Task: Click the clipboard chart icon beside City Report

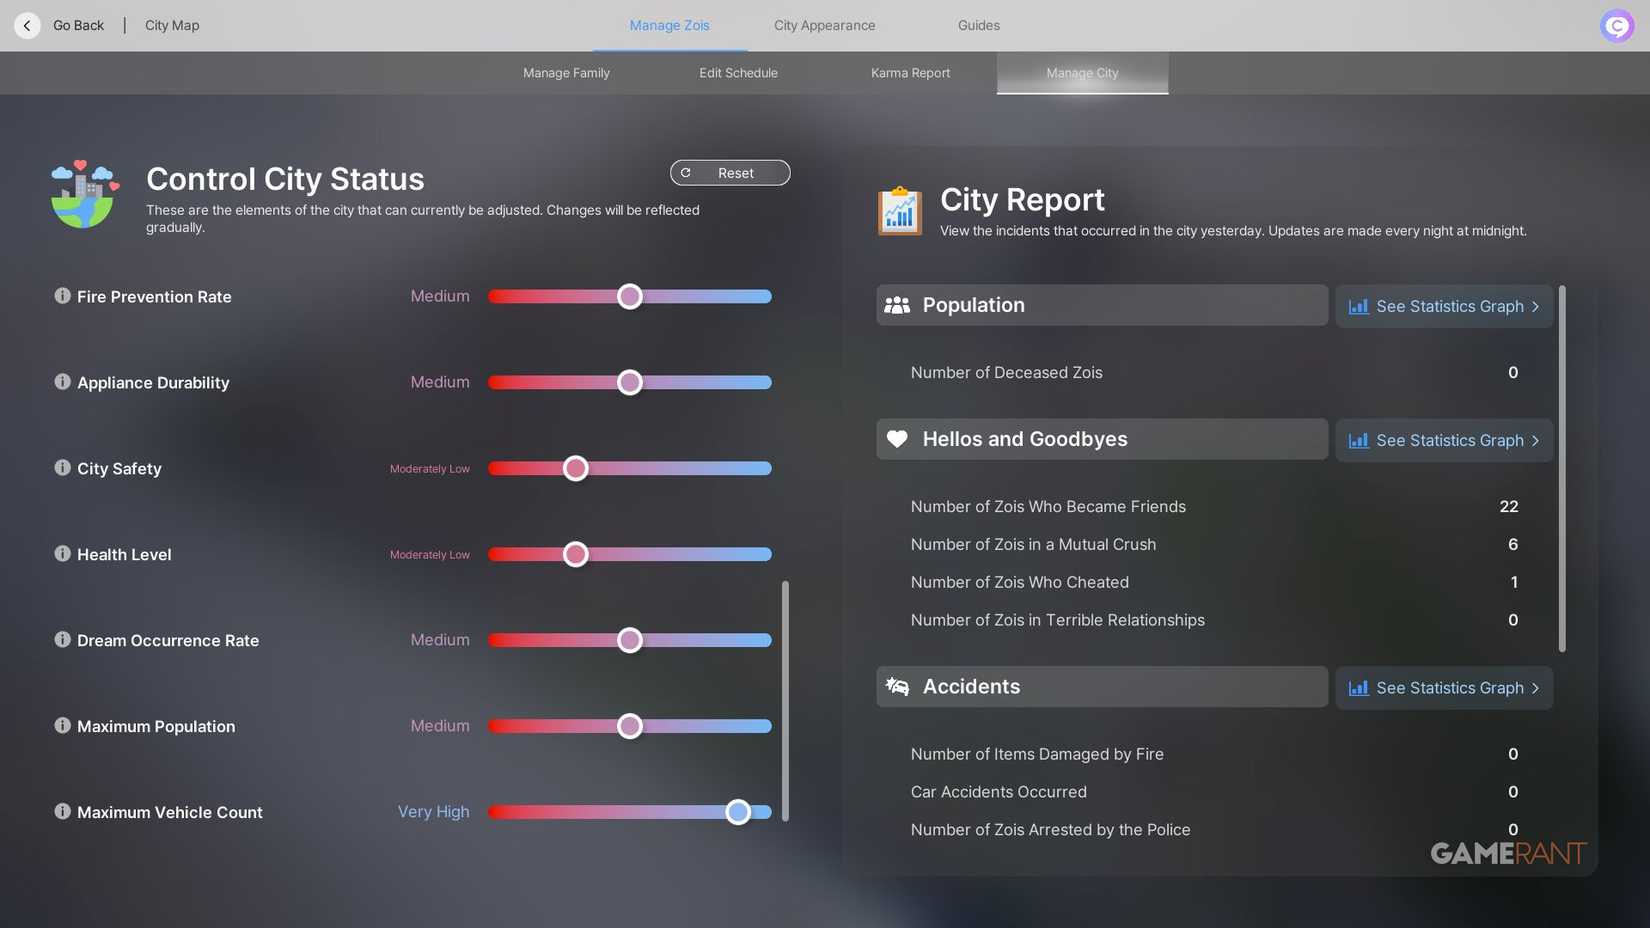Action: pos(899,210)
